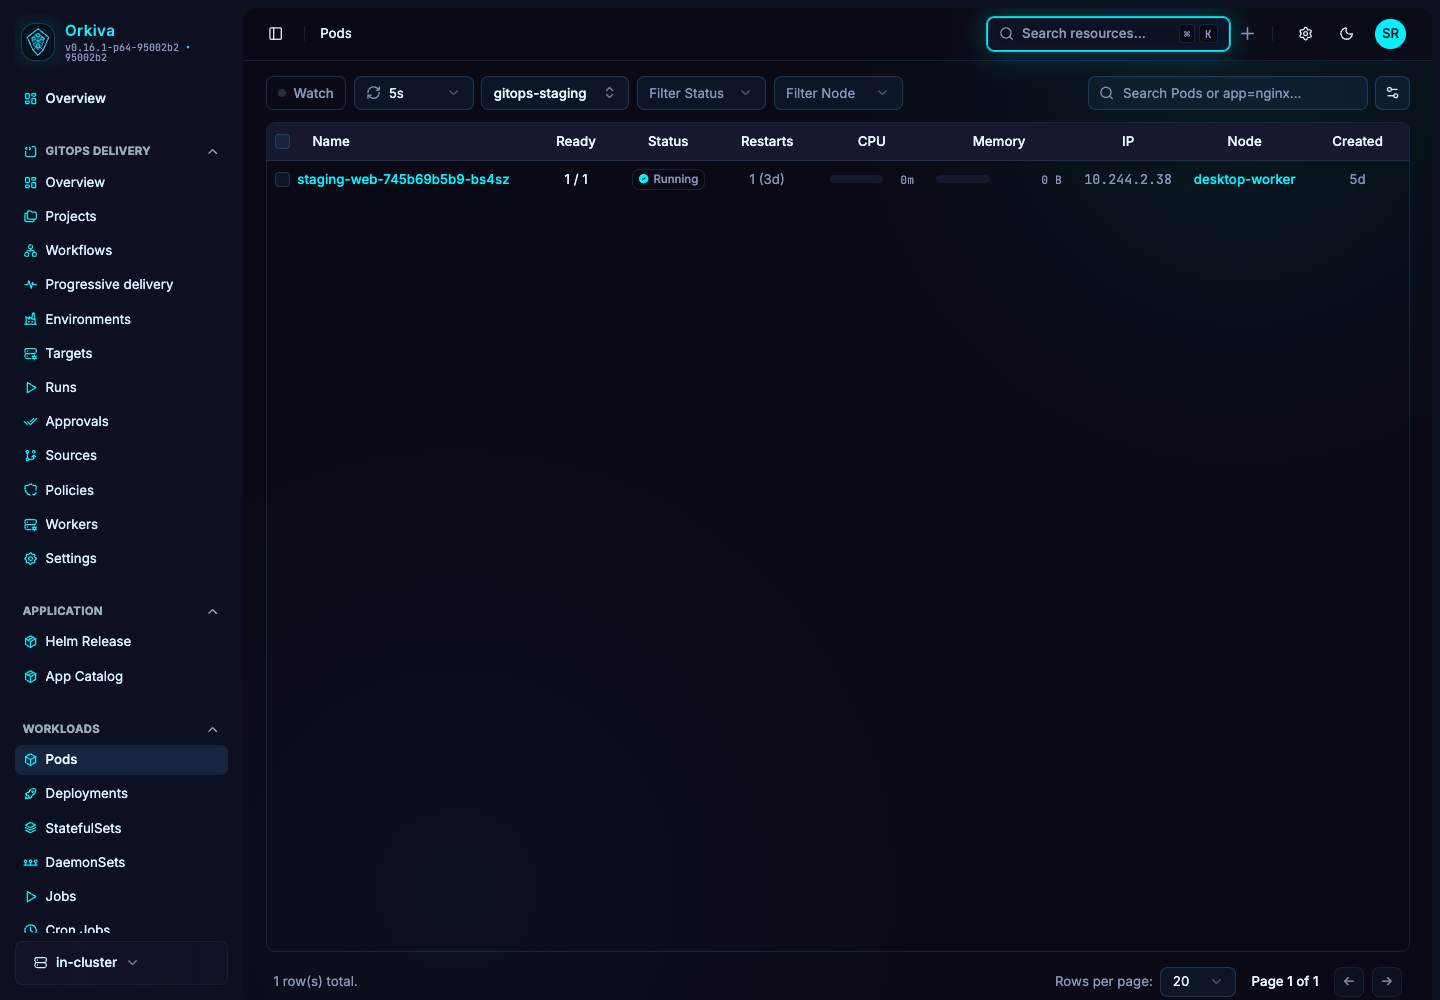Open the gitops-staging namespace selector
This screenshot has height=1000, width=1440.
click(x=555, y=93)
